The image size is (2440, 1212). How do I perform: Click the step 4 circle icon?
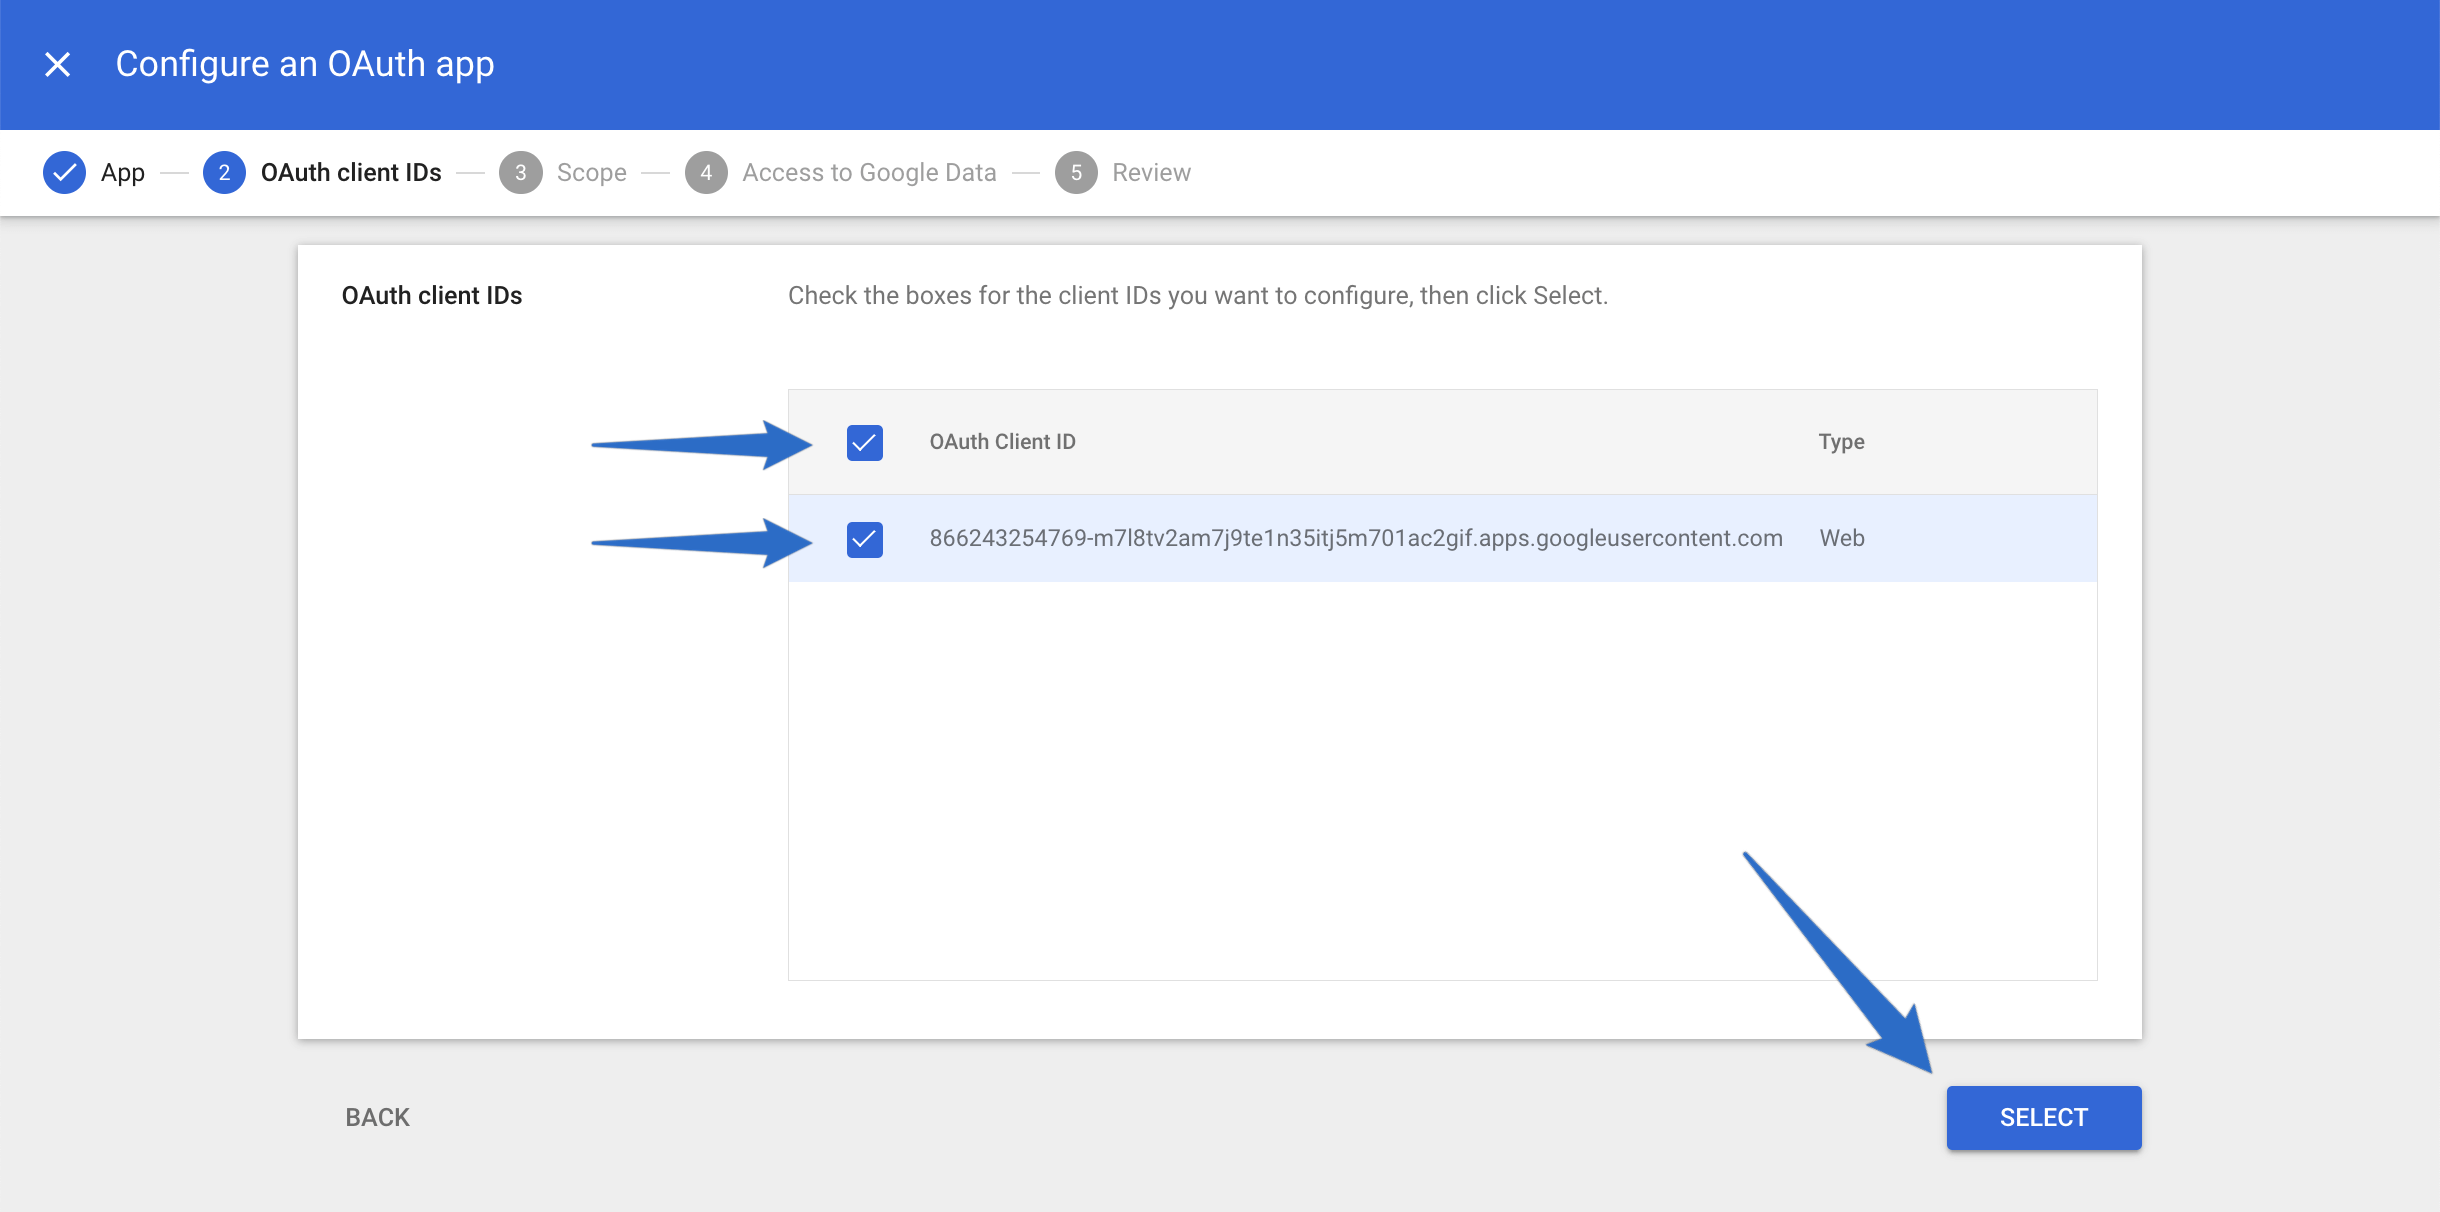pyautogui.click(x=706, y=173)
